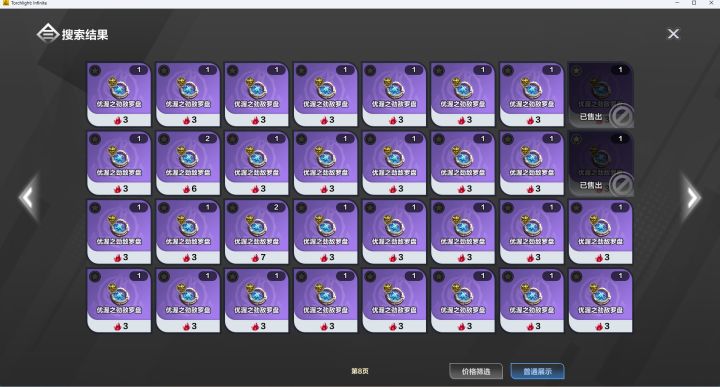Favorite the star on the card priced 6
The height and width of the screenshot is (387, 720).
click(164, 139)
